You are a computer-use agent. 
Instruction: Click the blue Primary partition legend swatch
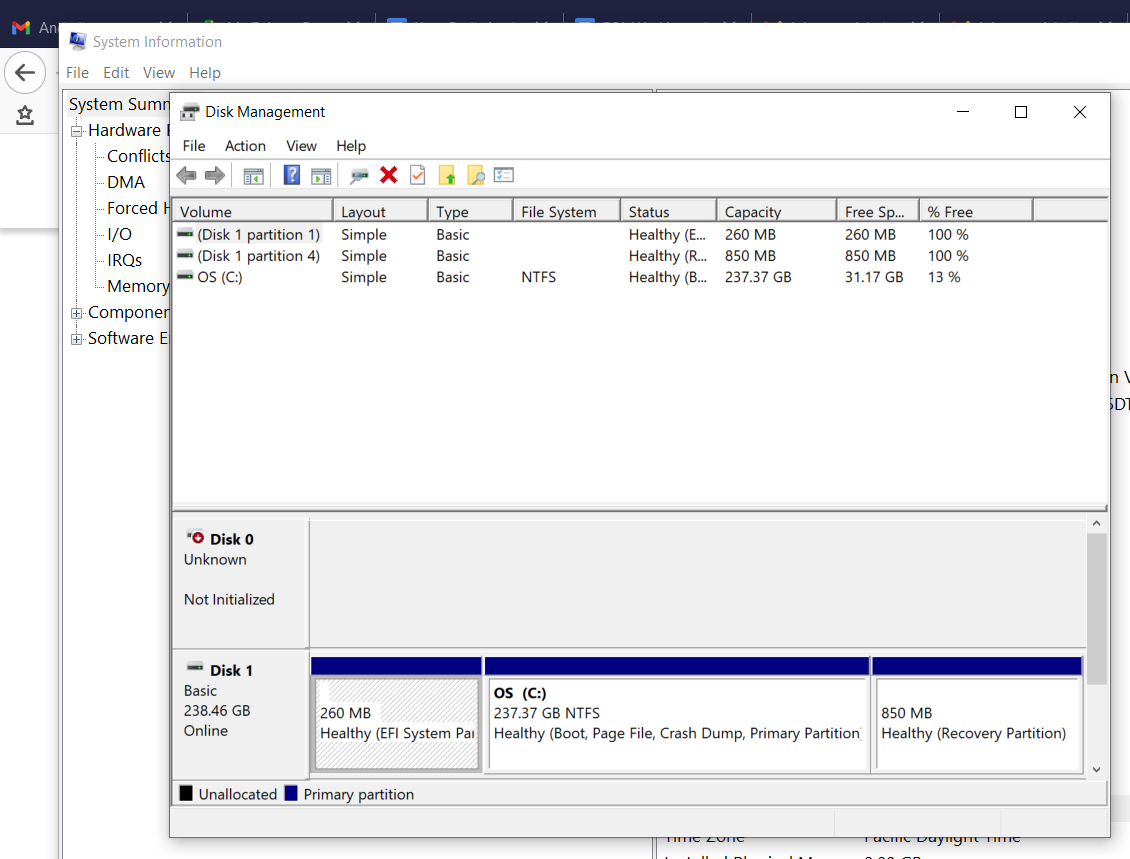(291, 793)
